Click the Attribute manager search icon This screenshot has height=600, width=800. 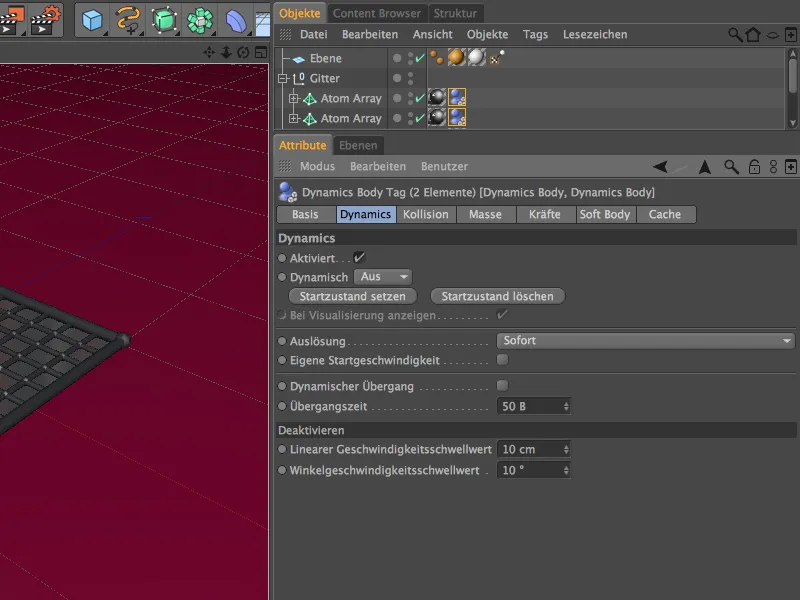[731, 166]
